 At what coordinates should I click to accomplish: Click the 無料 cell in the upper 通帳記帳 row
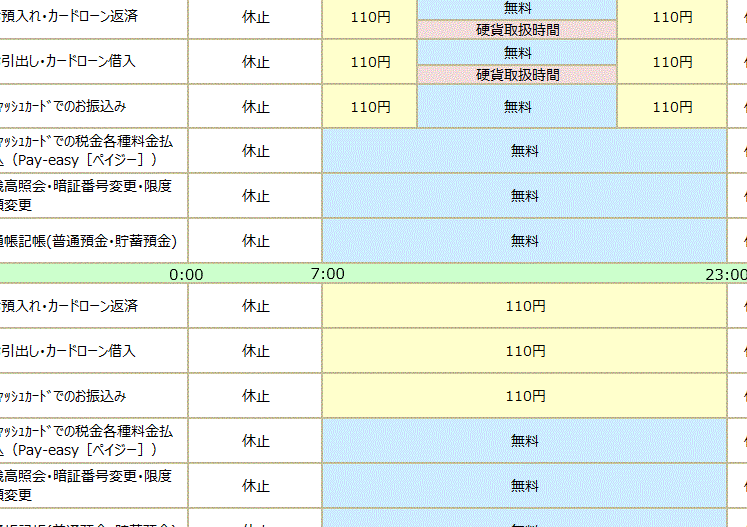524,241
